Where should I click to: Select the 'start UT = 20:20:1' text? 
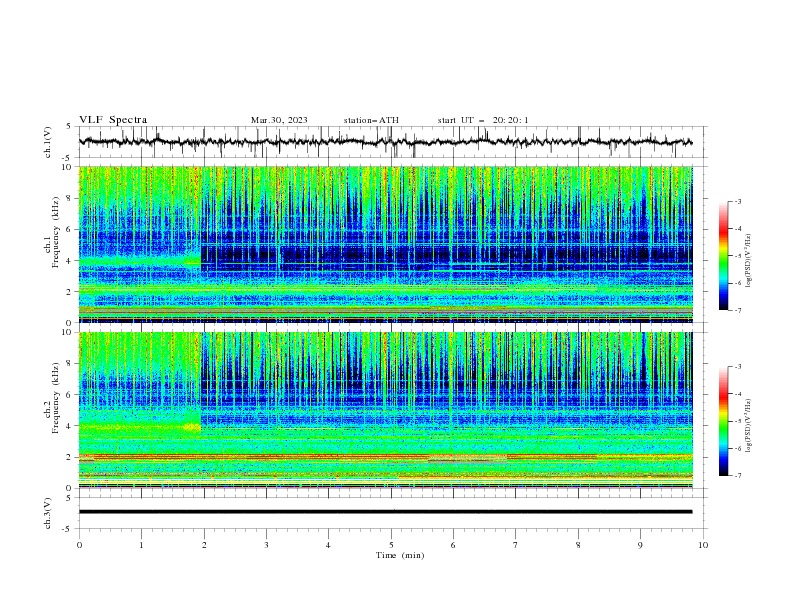[483, 120]
